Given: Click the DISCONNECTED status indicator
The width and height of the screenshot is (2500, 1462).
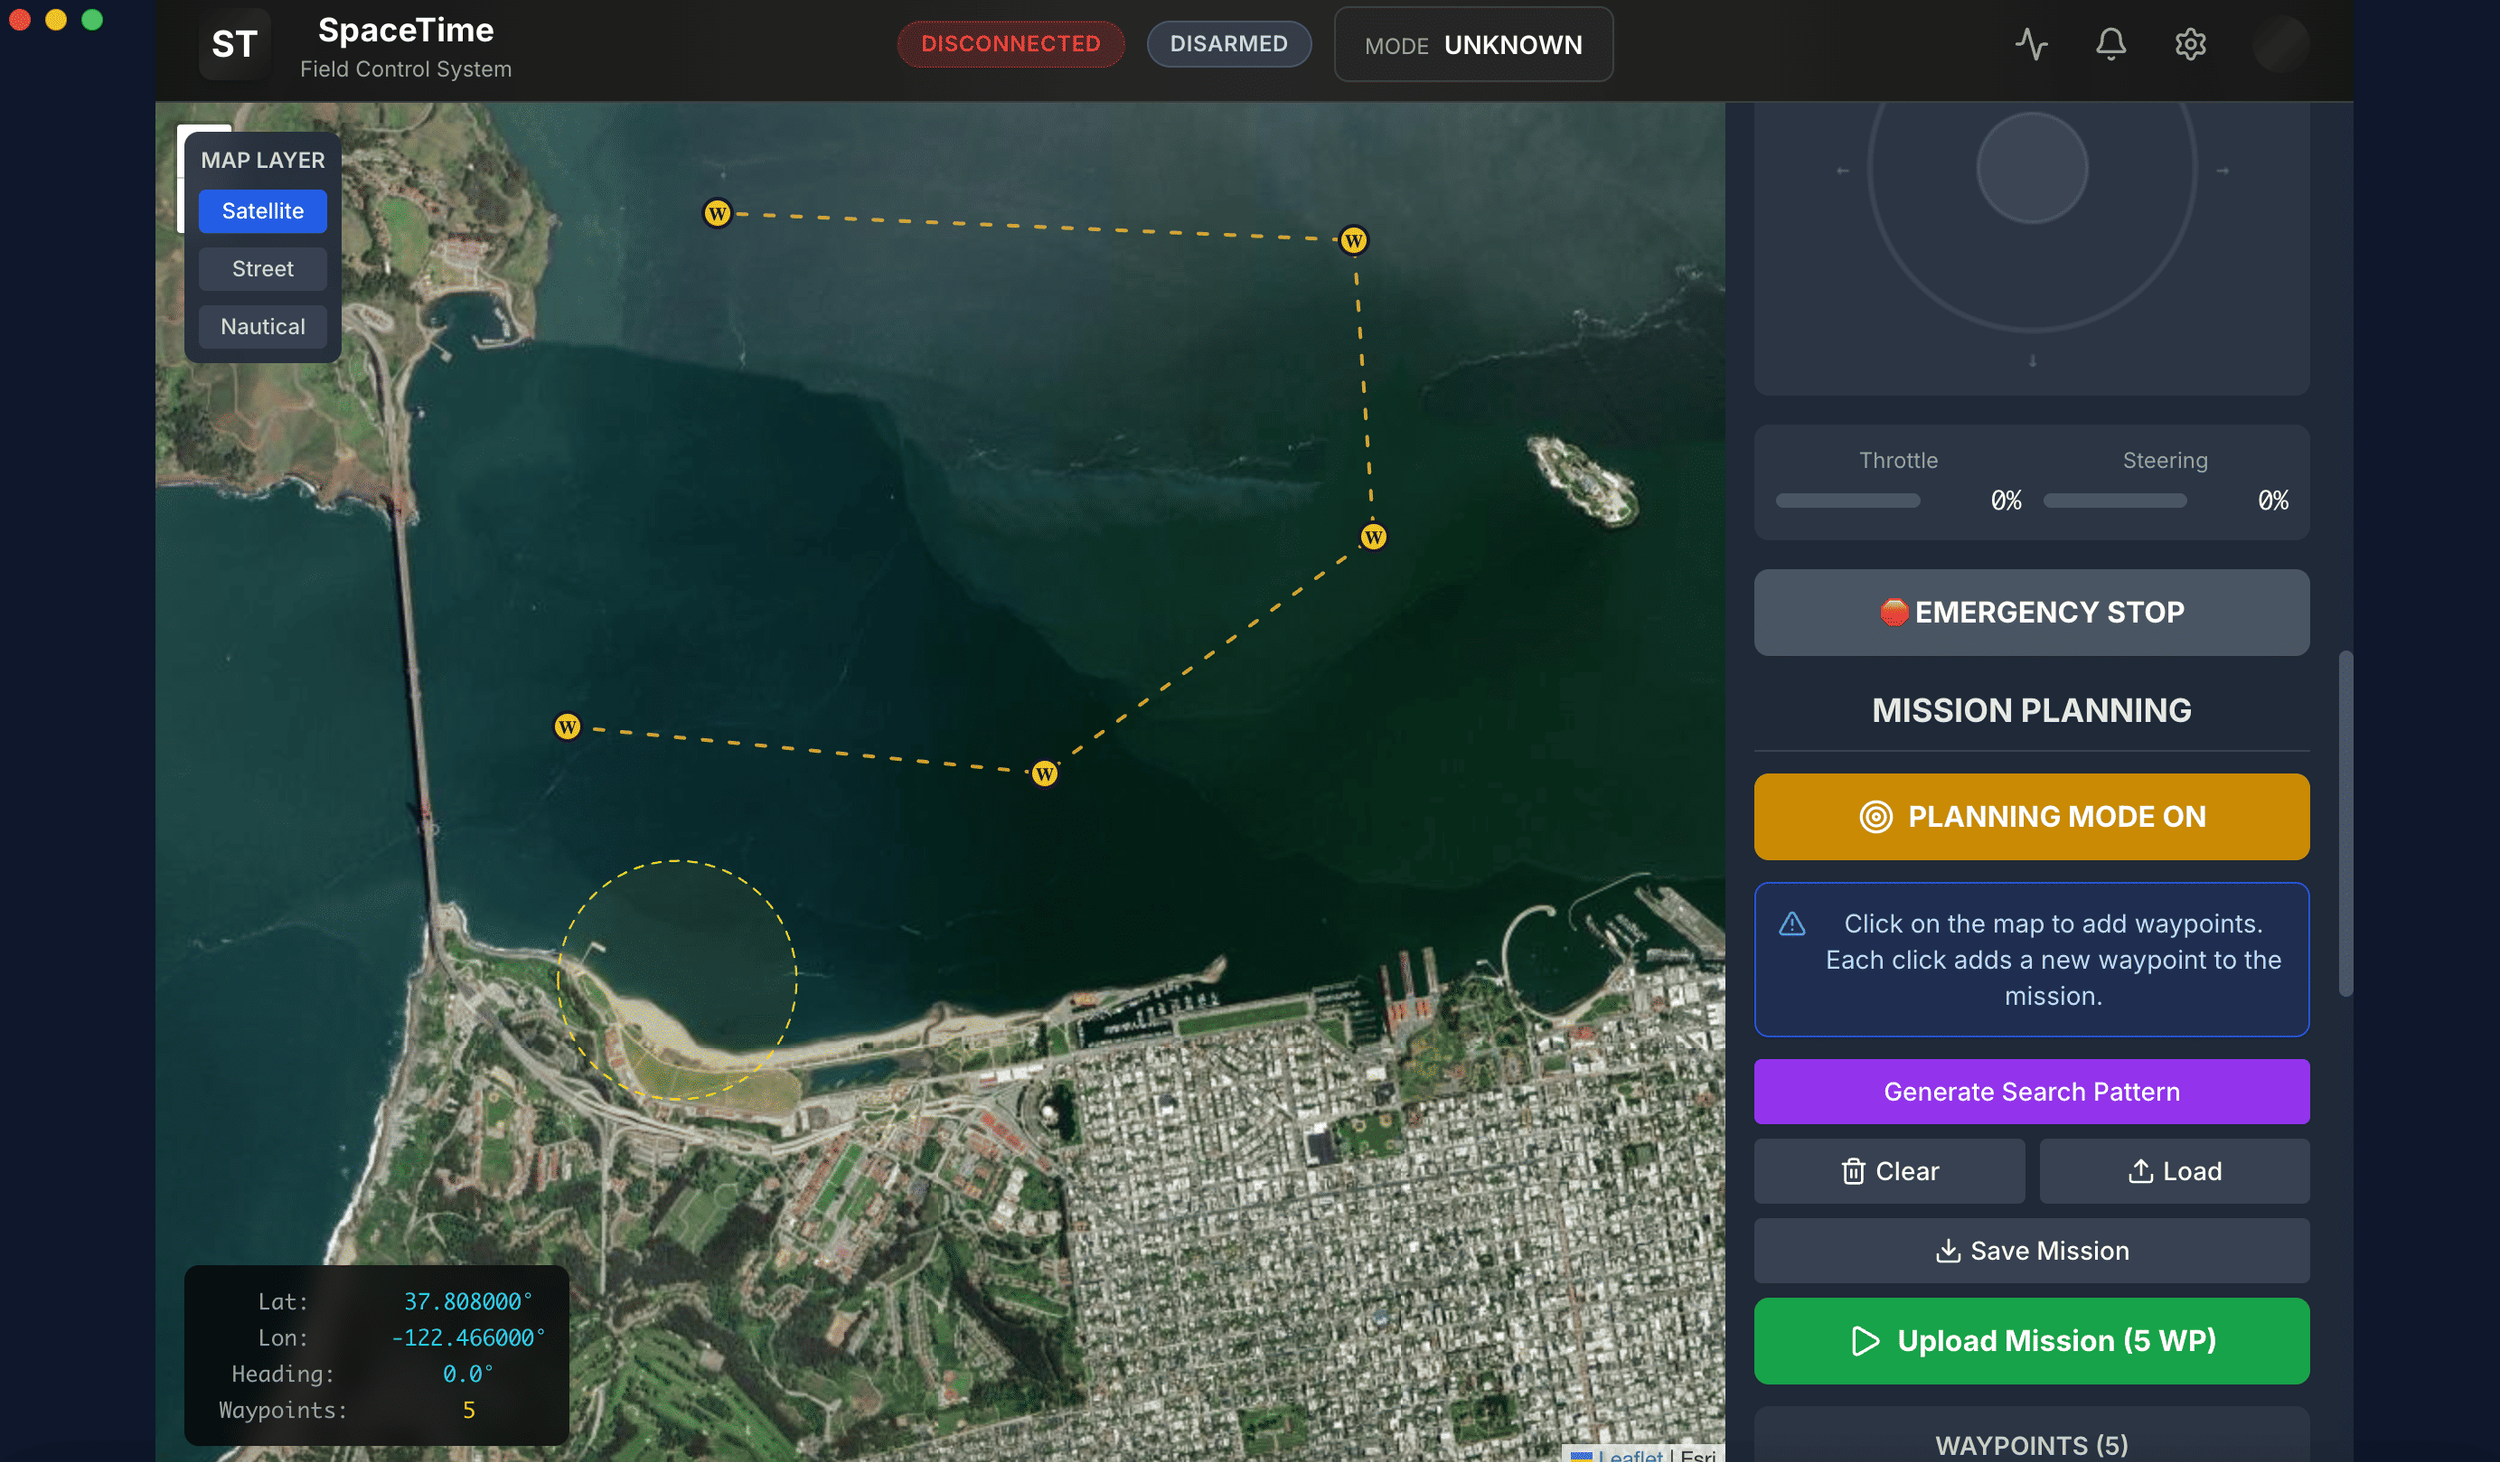Looking at the screenshot, I should (x=1010, y=43).
